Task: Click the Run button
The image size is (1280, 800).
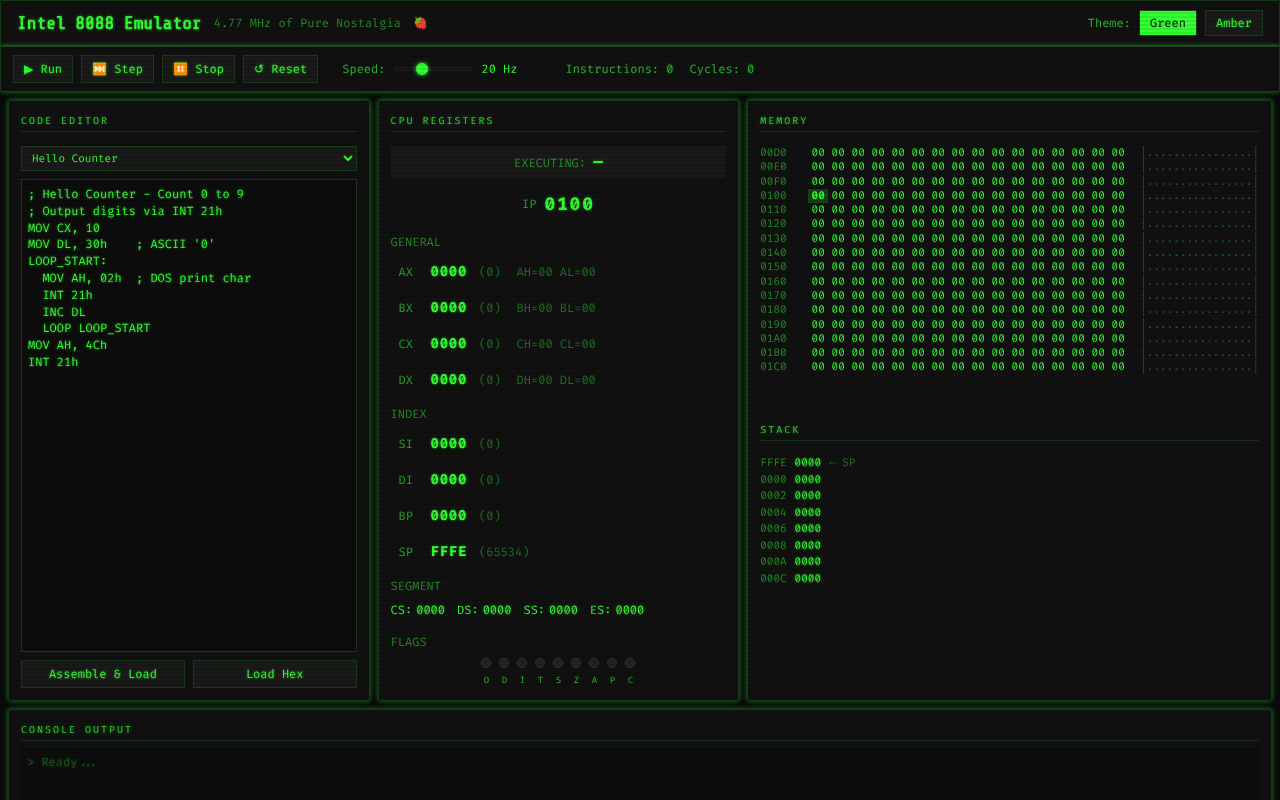Action: [43, 69]
